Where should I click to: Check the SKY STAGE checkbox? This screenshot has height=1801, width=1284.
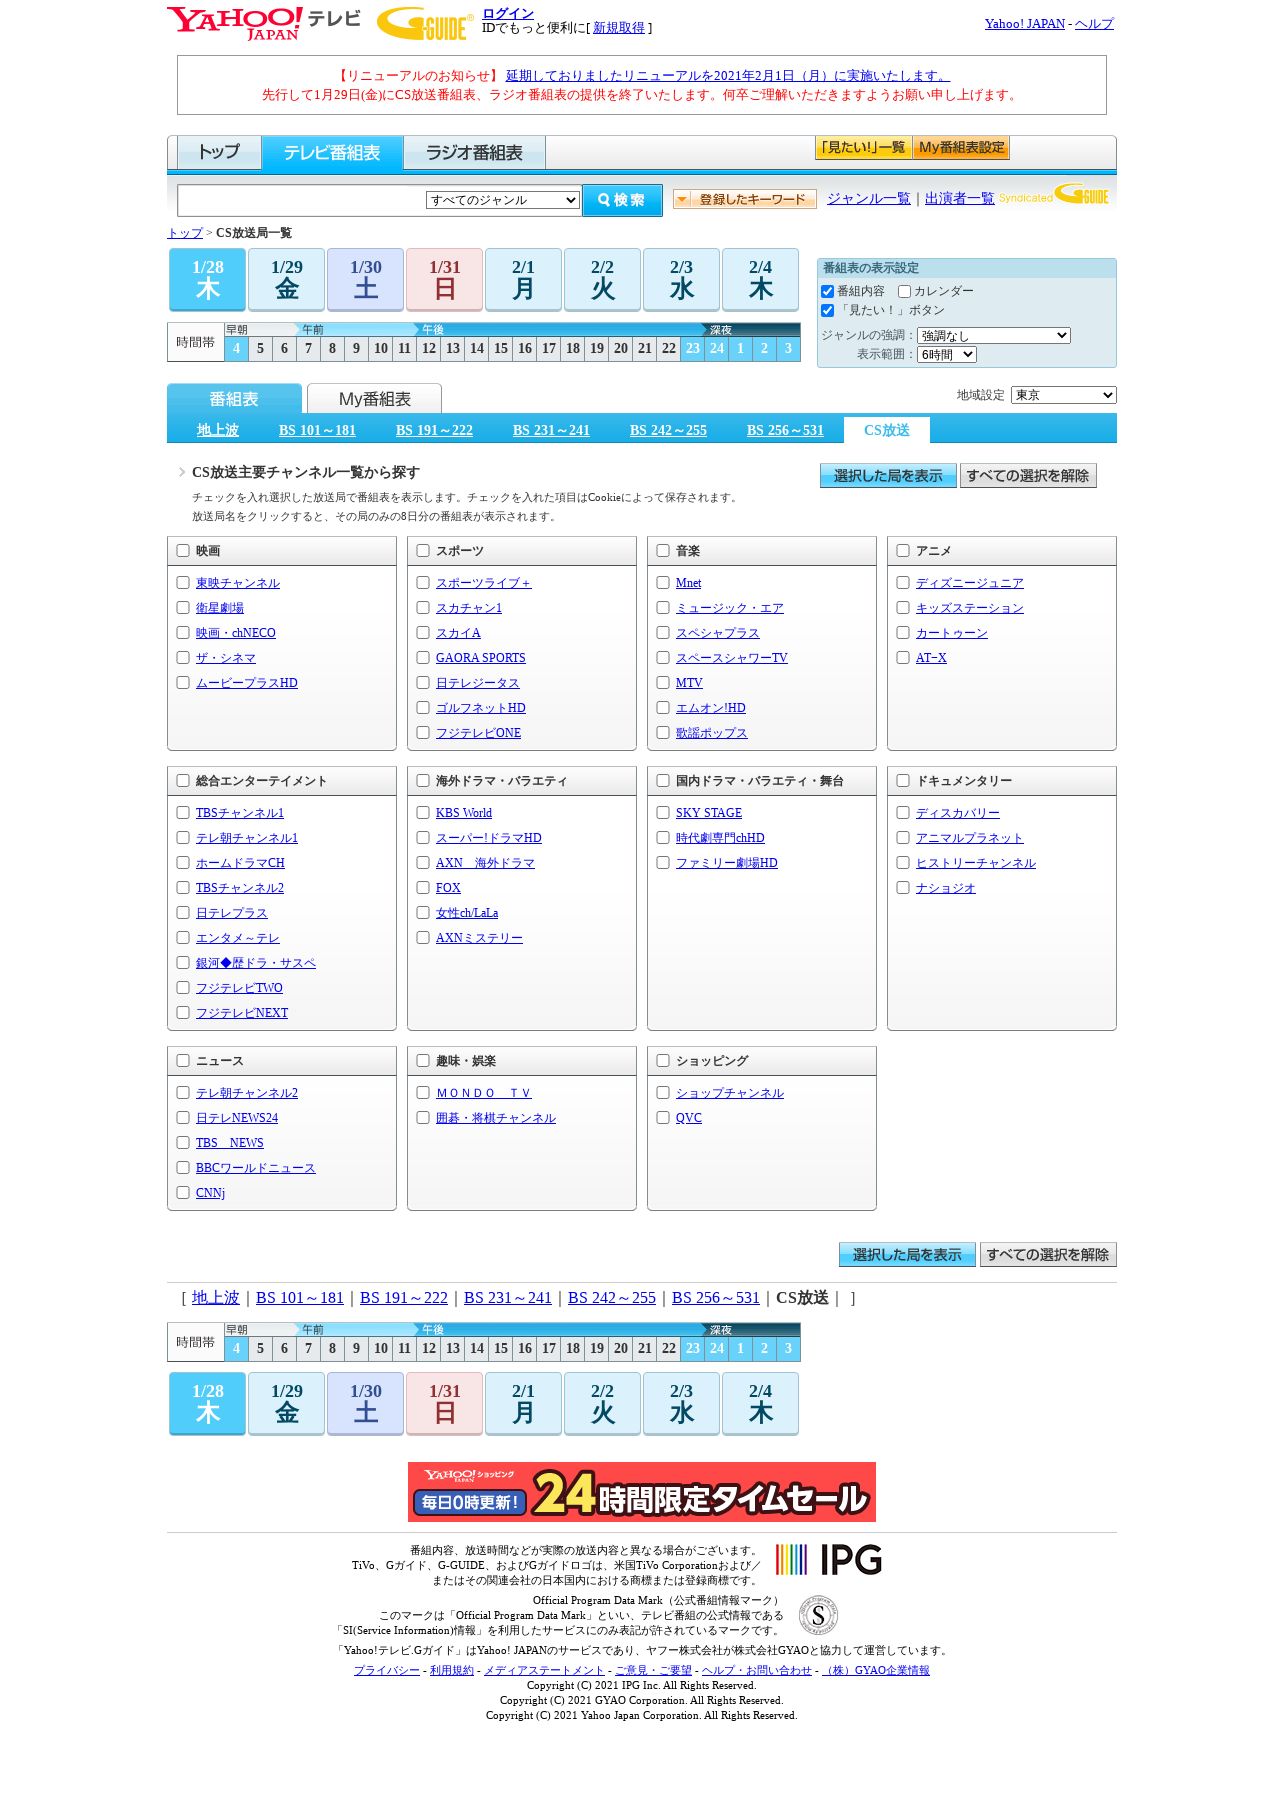(663, 812)
